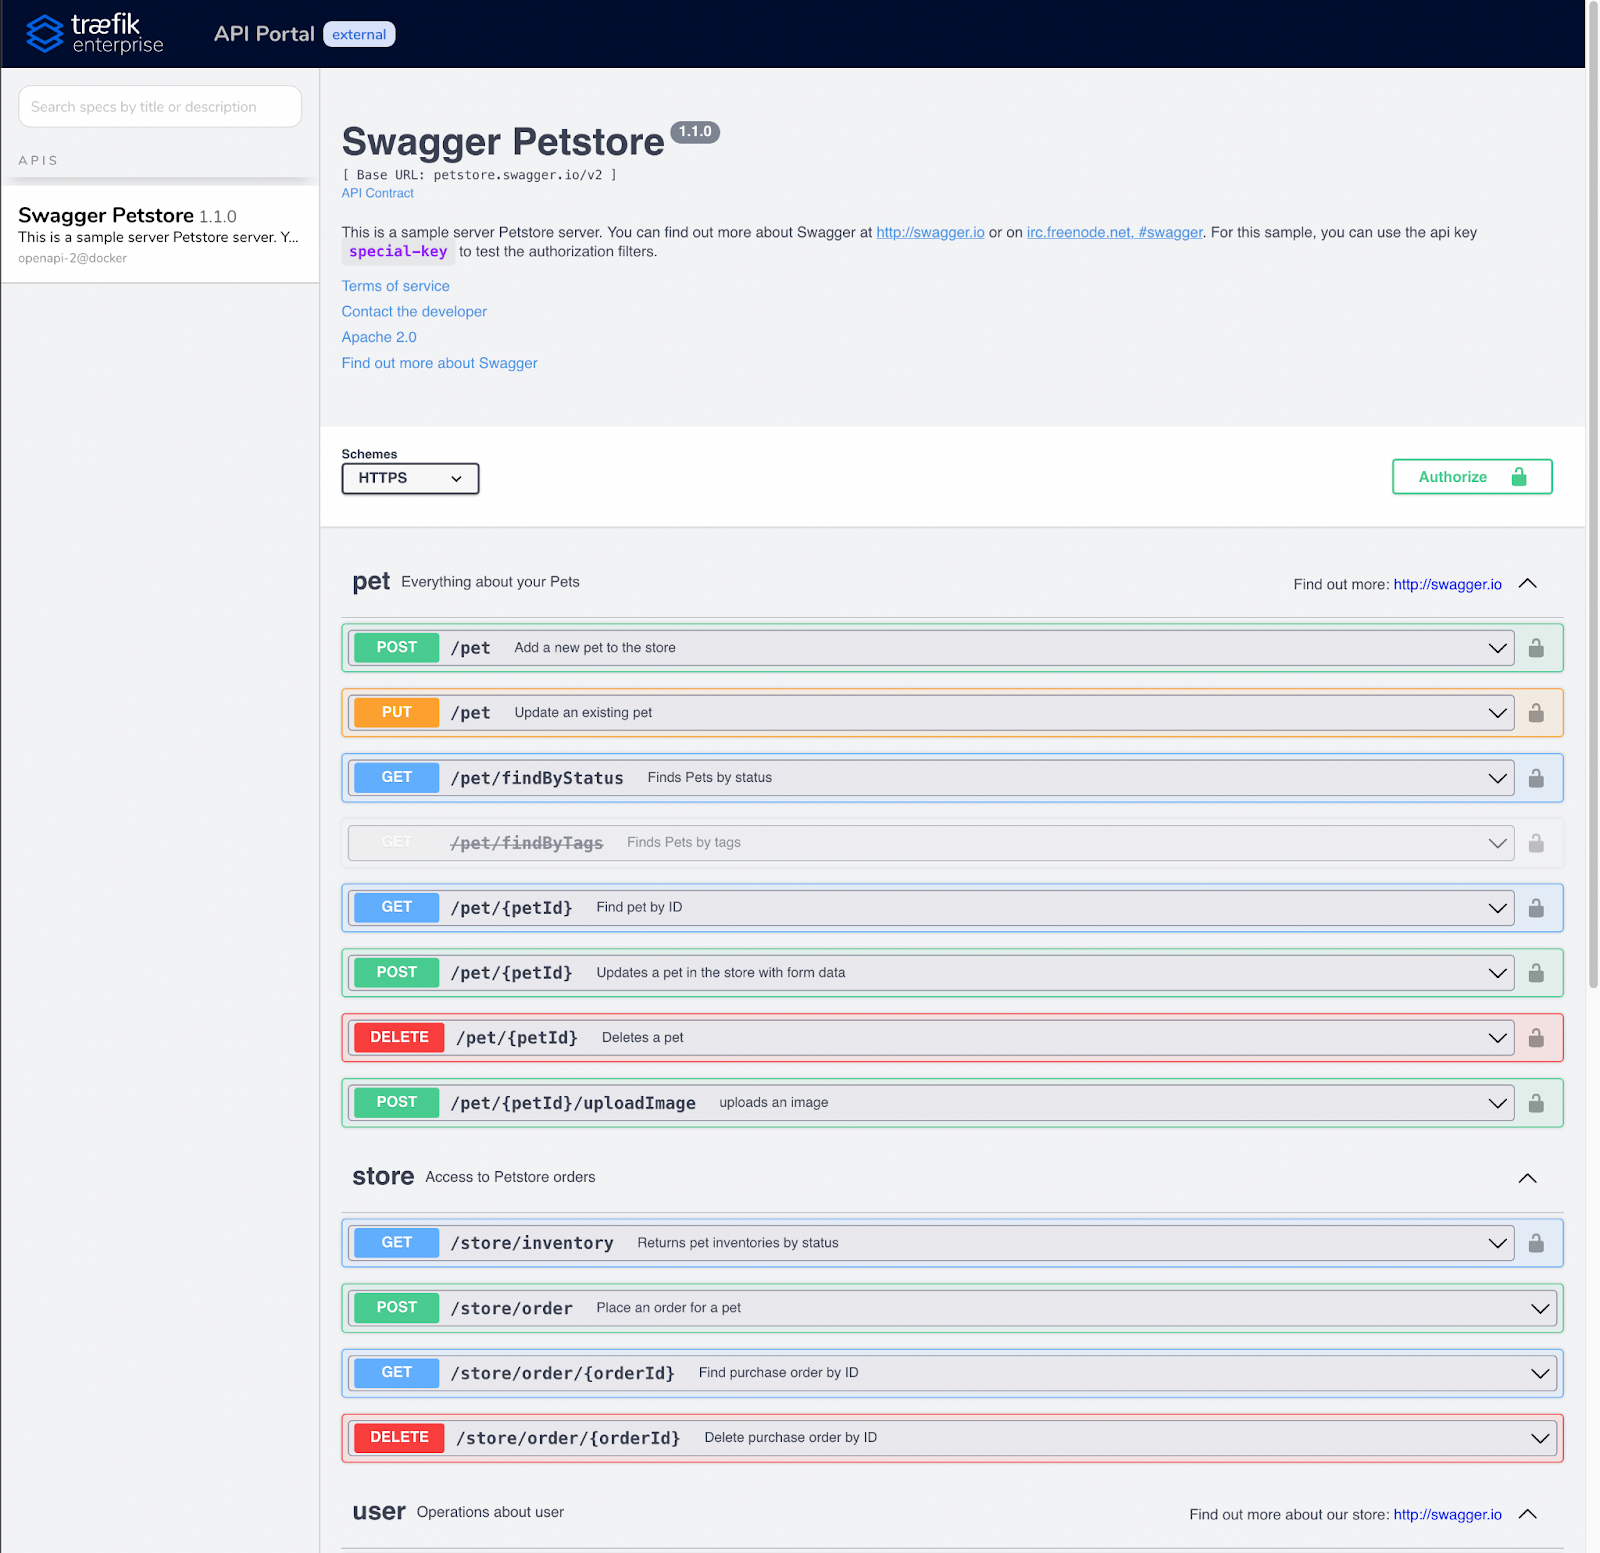Screen dimensions: 1600x1553
Task: Click the /pet/{petId}/uploadImage endpoint path
Action: point(573,1103)
